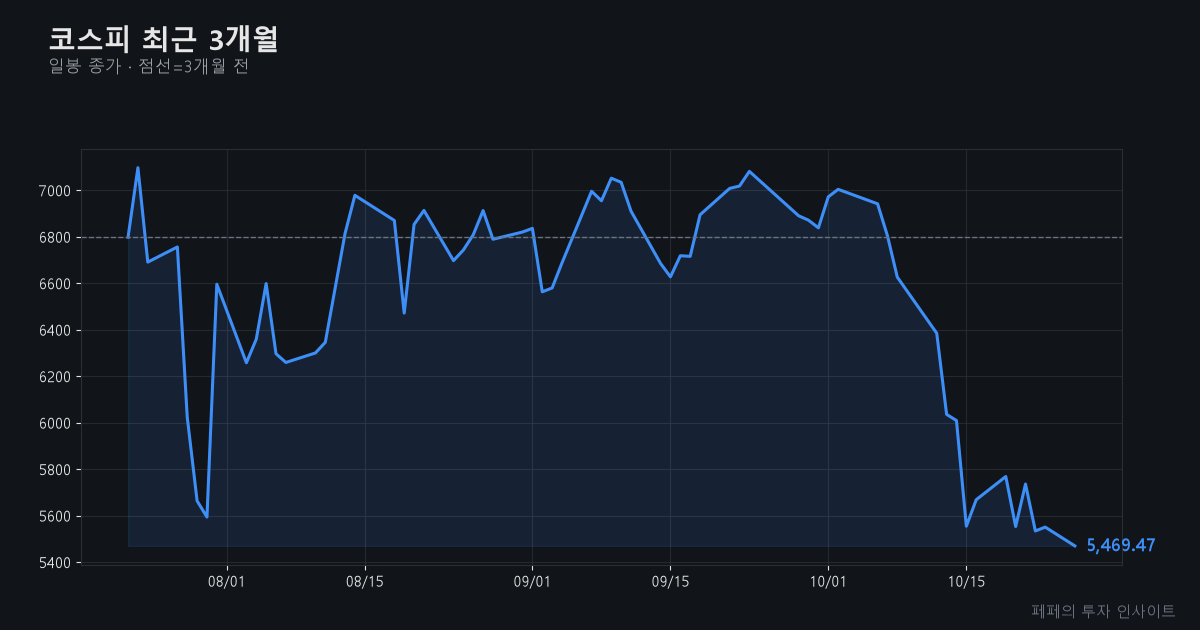This screenshot has width=1200, height=630.
Task: Click the dashed 3-month-ago reference line
Action: coord(601,237)
